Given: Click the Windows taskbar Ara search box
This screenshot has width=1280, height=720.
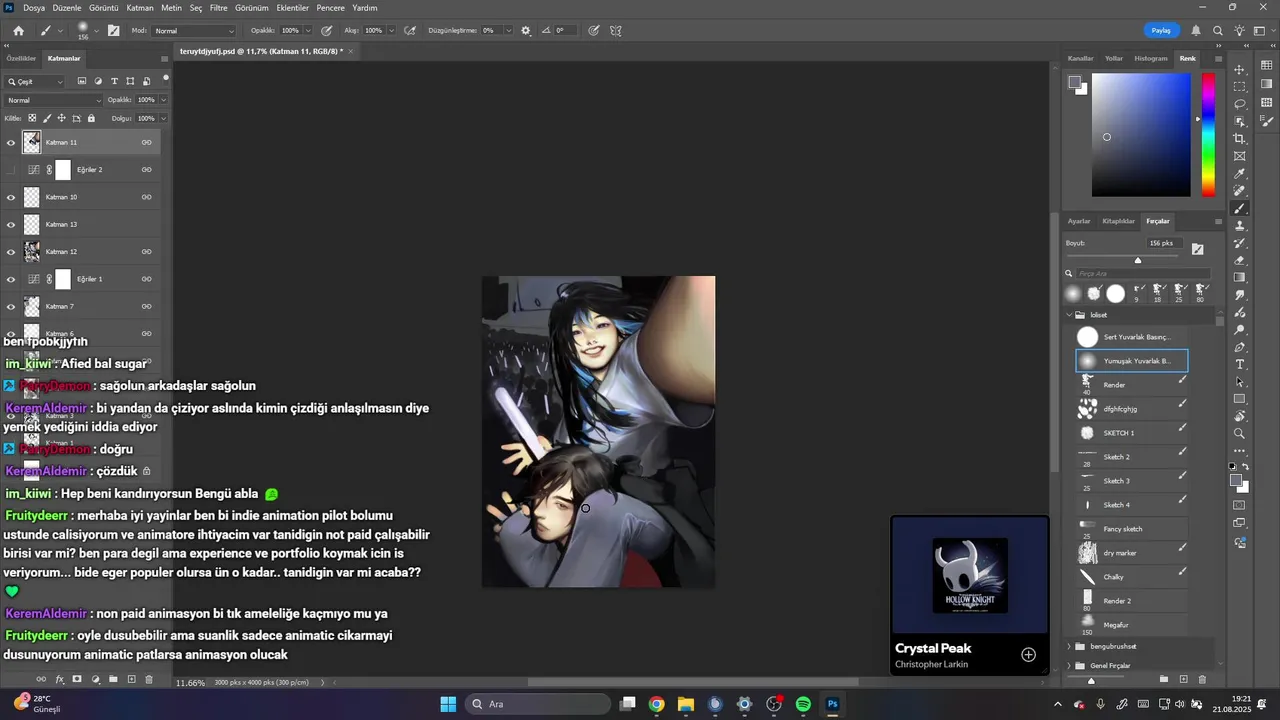Looking at the screenshot, I should [536, 704].
